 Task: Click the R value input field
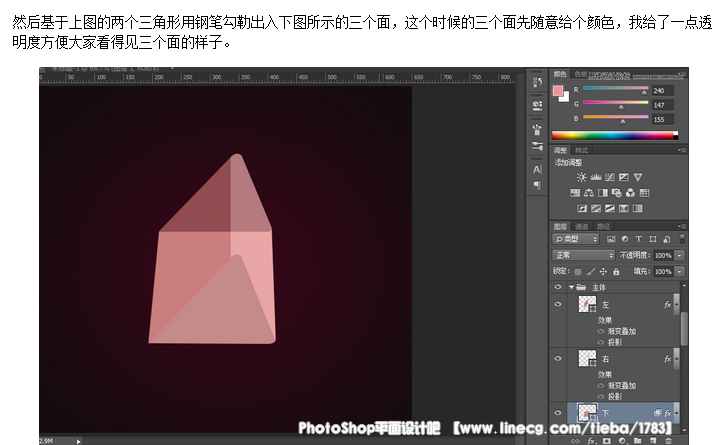click(x=663, y=90)
